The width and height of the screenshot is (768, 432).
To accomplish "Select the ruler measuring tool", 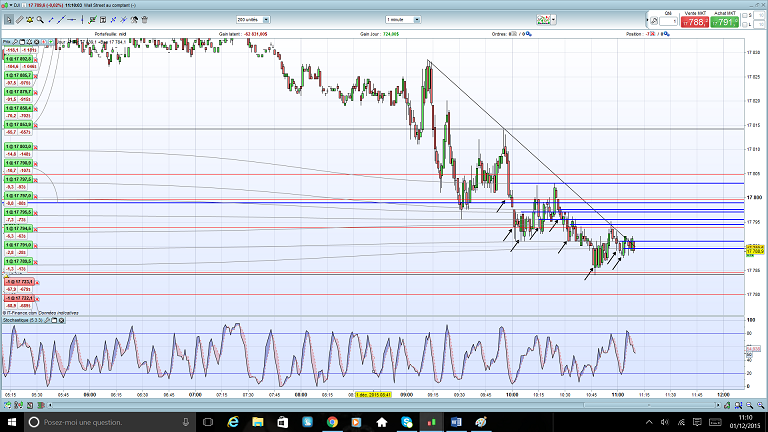I will [20, 20].
